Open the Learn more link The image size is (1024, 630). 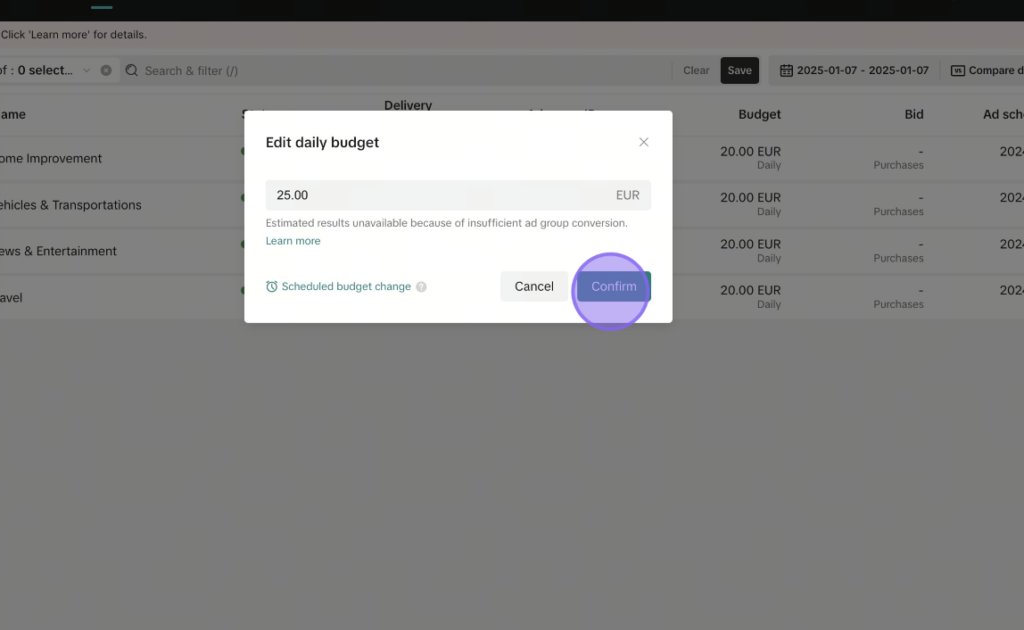pos(293,241)
